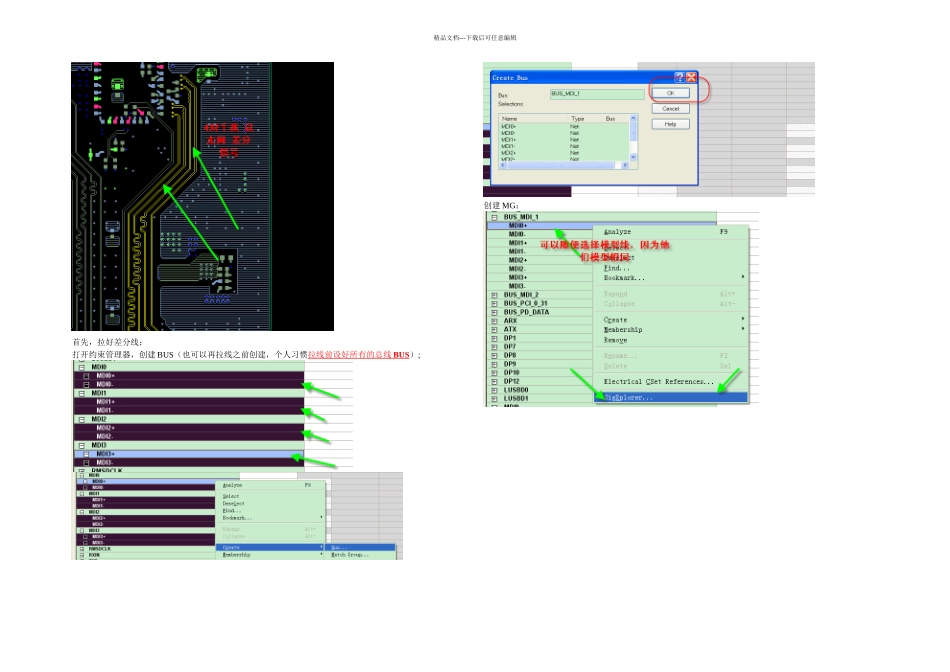Viewport: 950px width, 672px height.
Task: Open Electrical CSet References menu entry
Action: pyautogui.click(x=659, y=381)
